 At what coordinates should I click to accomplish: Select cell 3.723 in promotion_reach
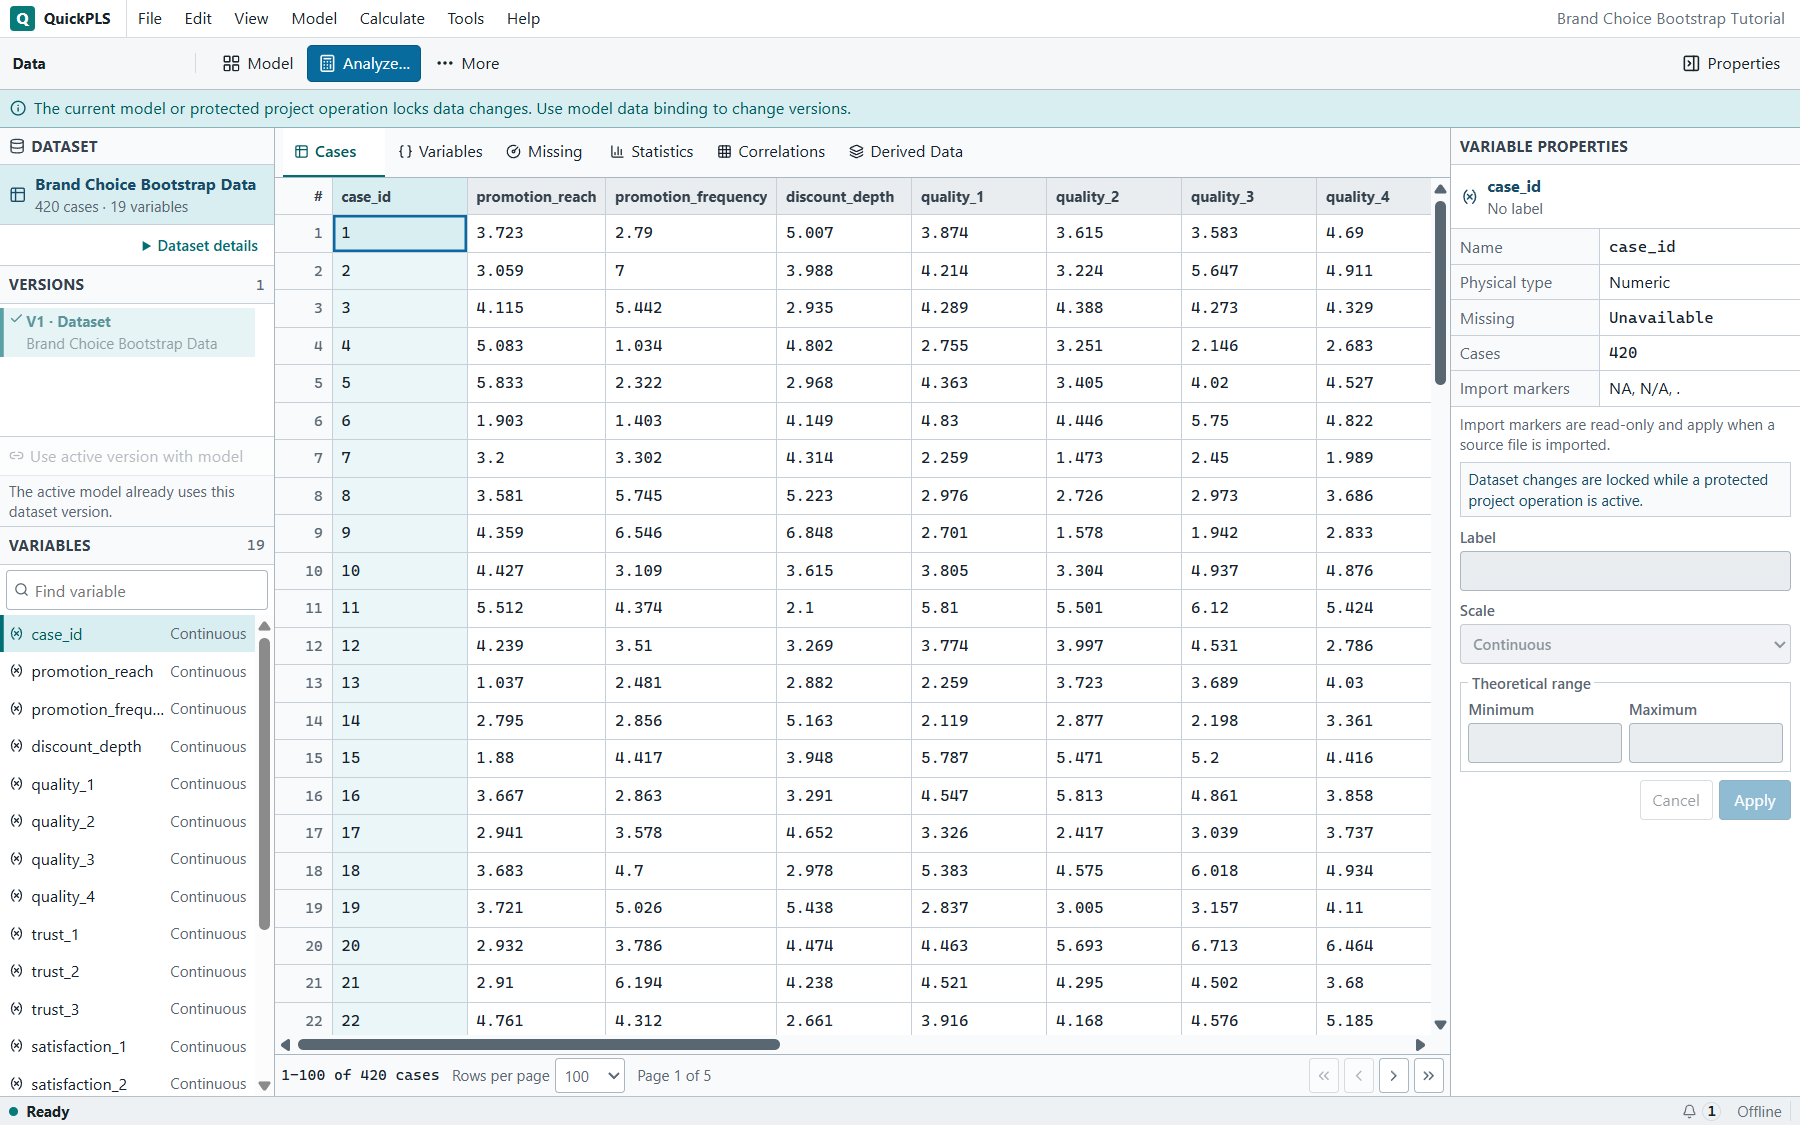pyautogui.click(x=536, y=233)
